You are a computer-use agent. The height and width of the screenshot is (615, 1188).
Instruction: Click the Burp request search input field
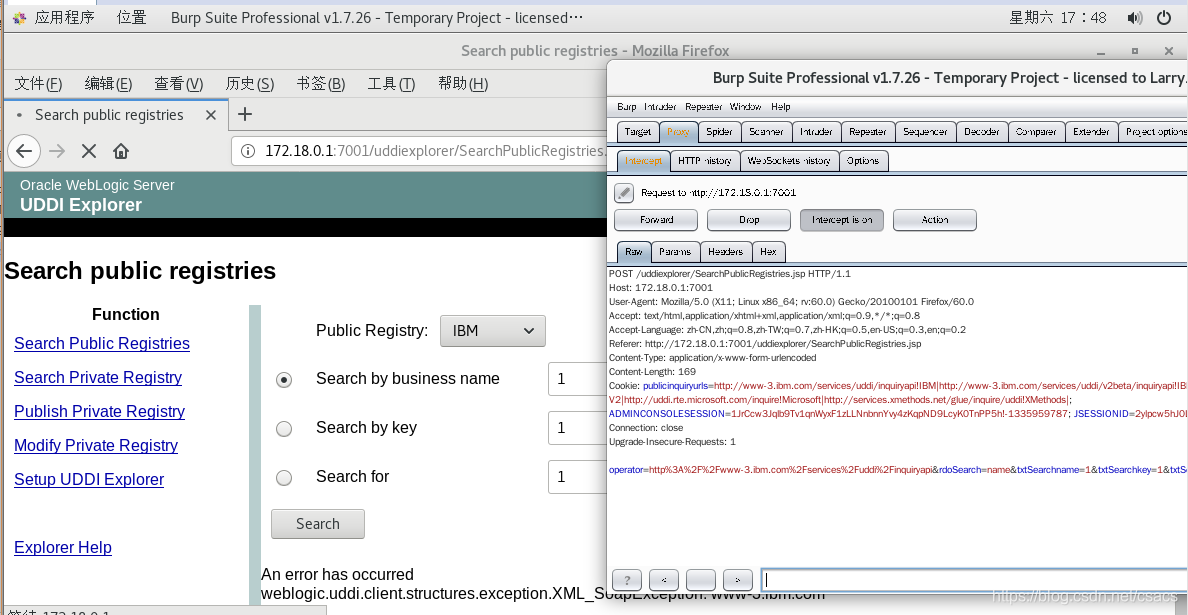click(974, 580)
